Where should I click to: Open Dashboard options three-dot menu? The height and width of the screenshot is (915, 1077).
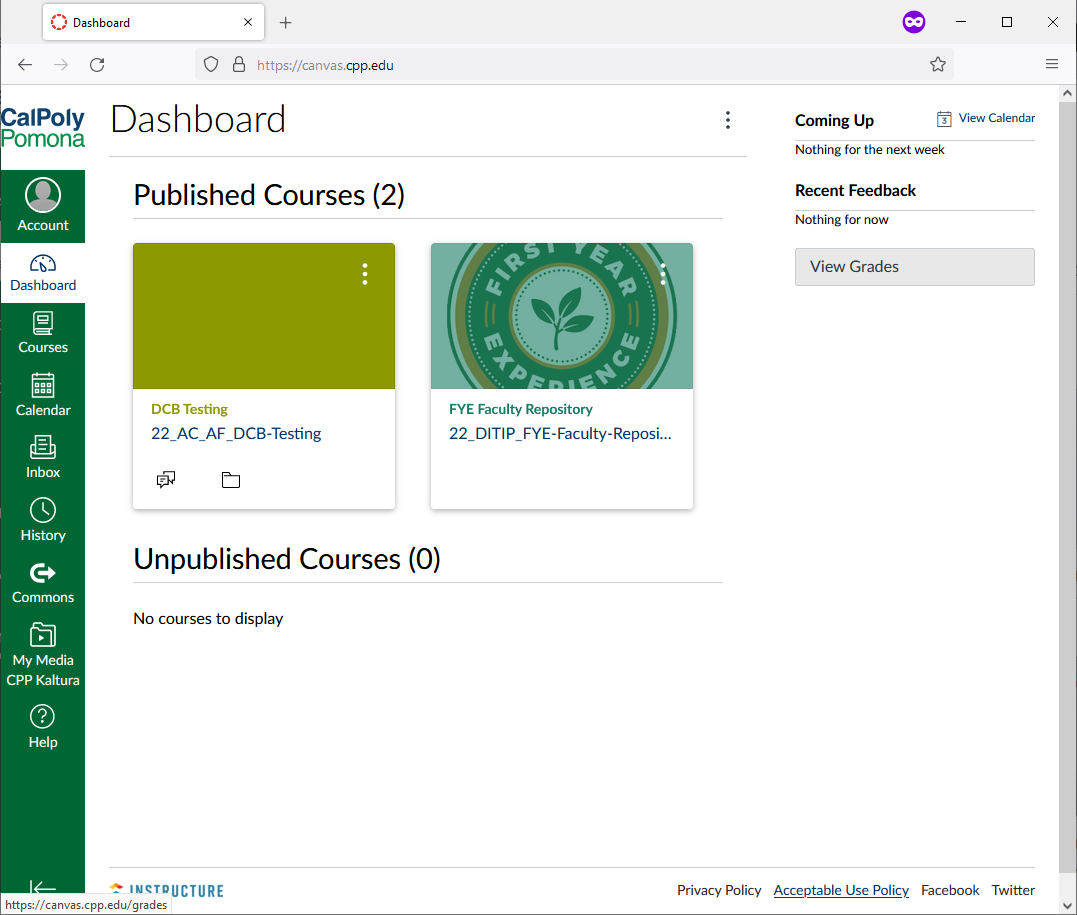(727, 120)
